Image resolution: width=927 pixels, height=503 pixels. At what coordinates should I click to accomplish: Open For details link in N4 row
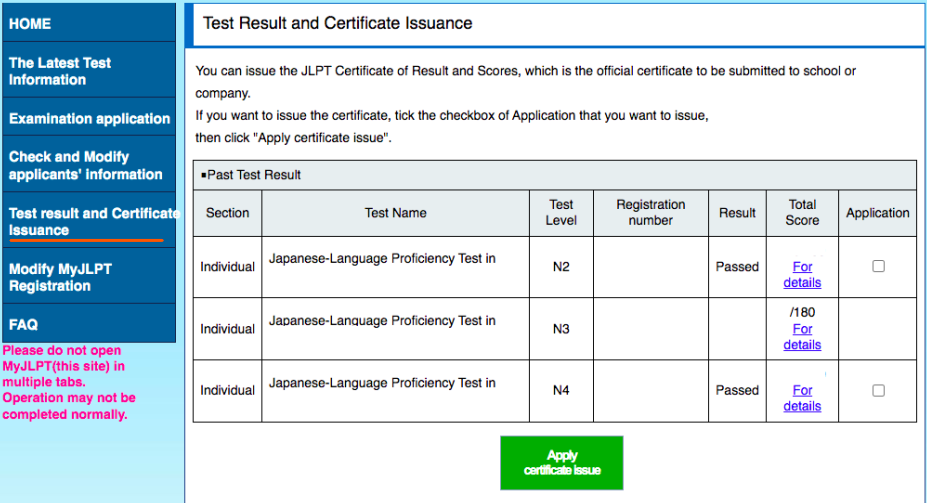(802, 398)
